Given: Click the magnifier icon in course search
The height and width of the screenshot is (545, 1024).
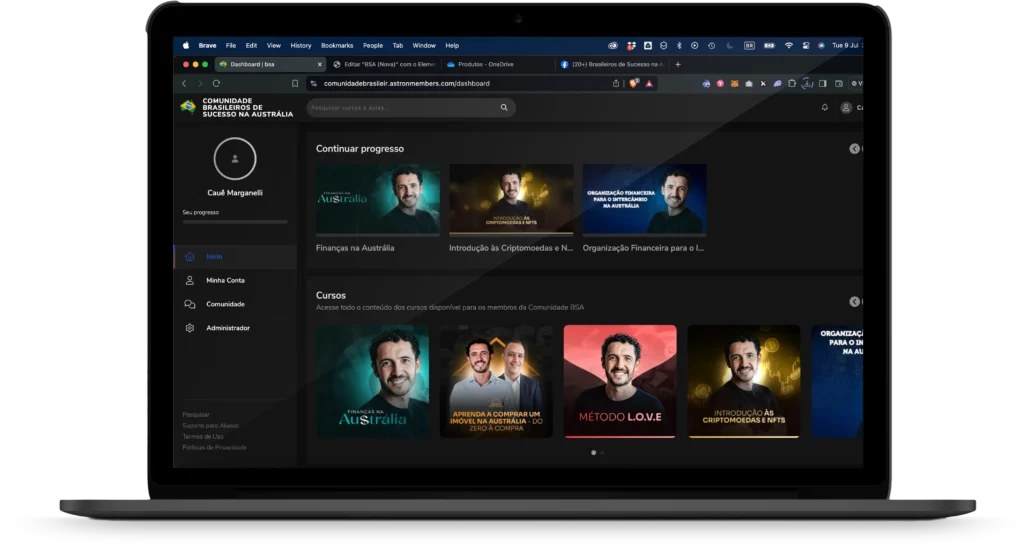Looking at the screenshot, I should click(x=504, y=107).
